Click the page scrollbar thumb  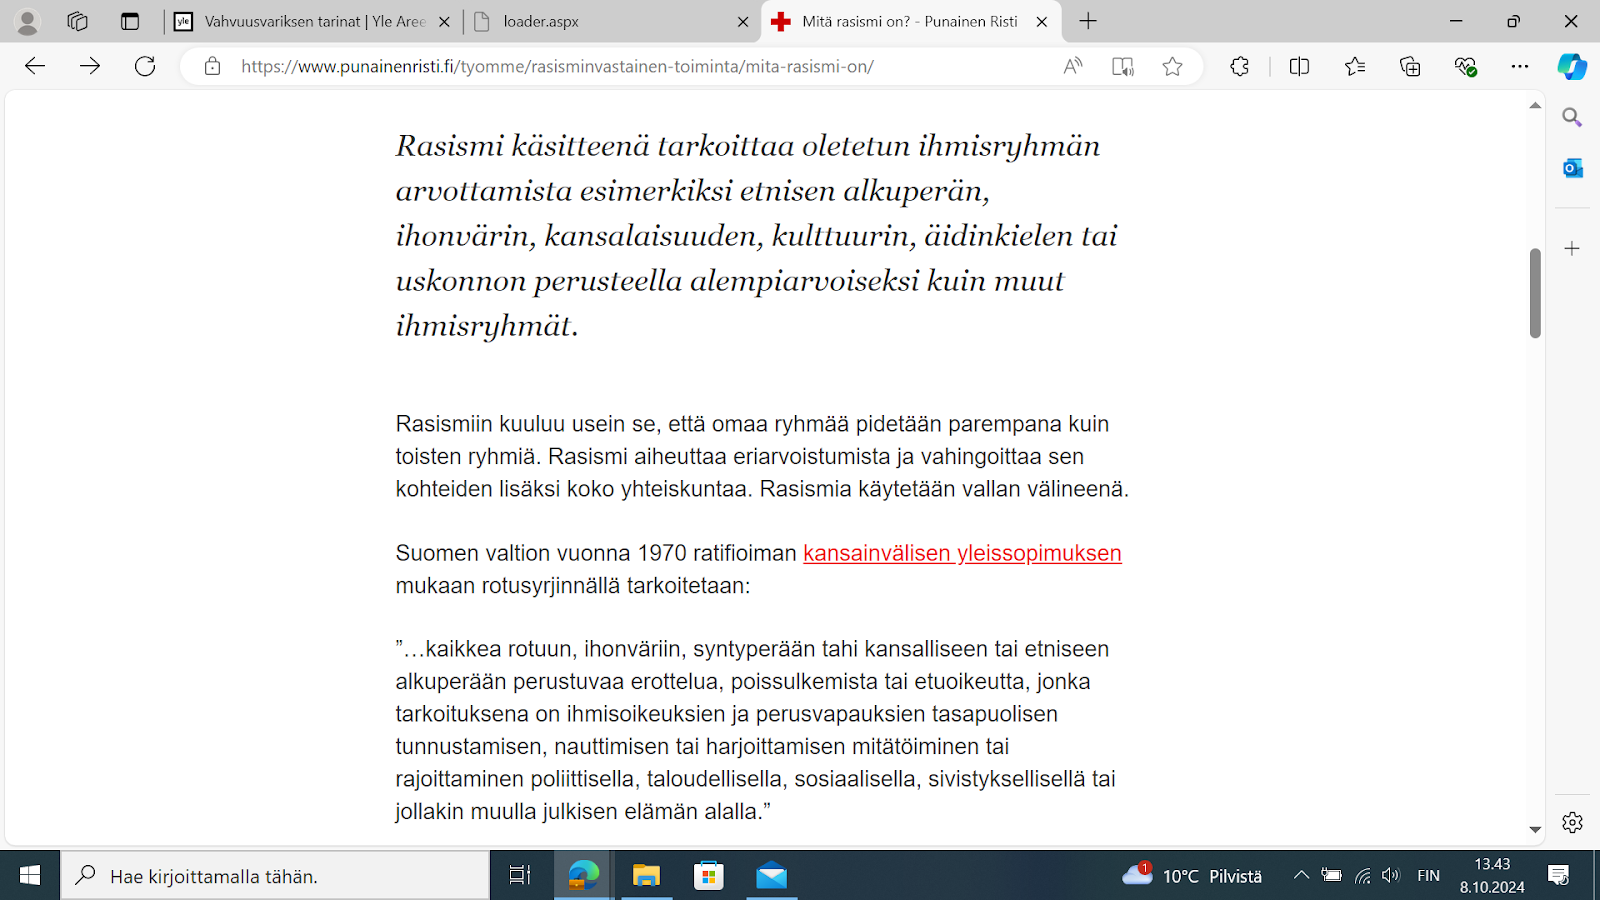[1535, 293]
